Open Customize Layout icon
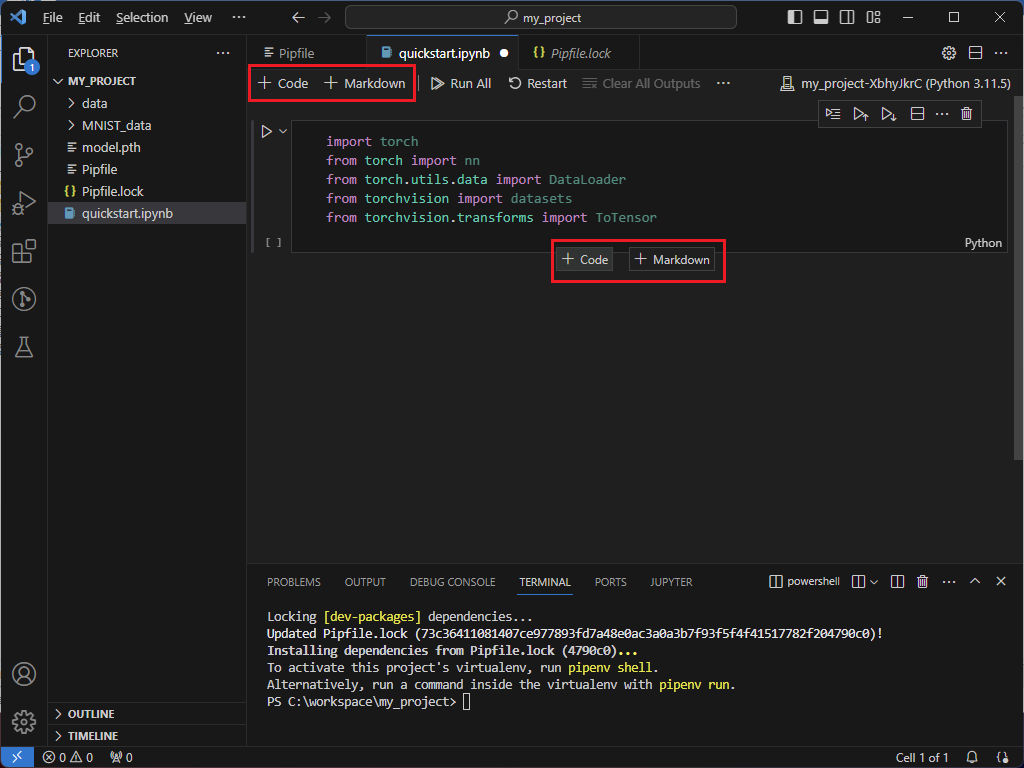The height and width of the screenshot is (768, 1024). [x=873, y=18]
